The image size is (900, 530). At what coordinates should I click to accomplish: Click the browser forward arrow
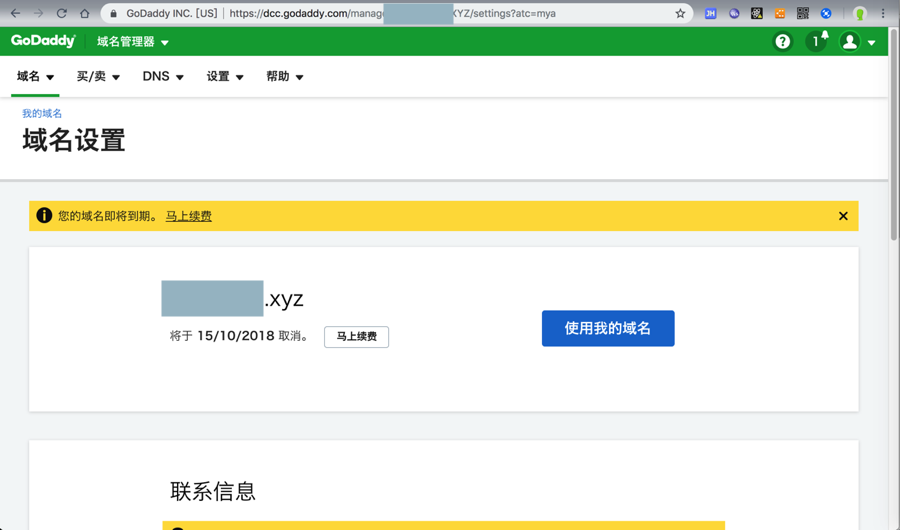tap(38, 13)
